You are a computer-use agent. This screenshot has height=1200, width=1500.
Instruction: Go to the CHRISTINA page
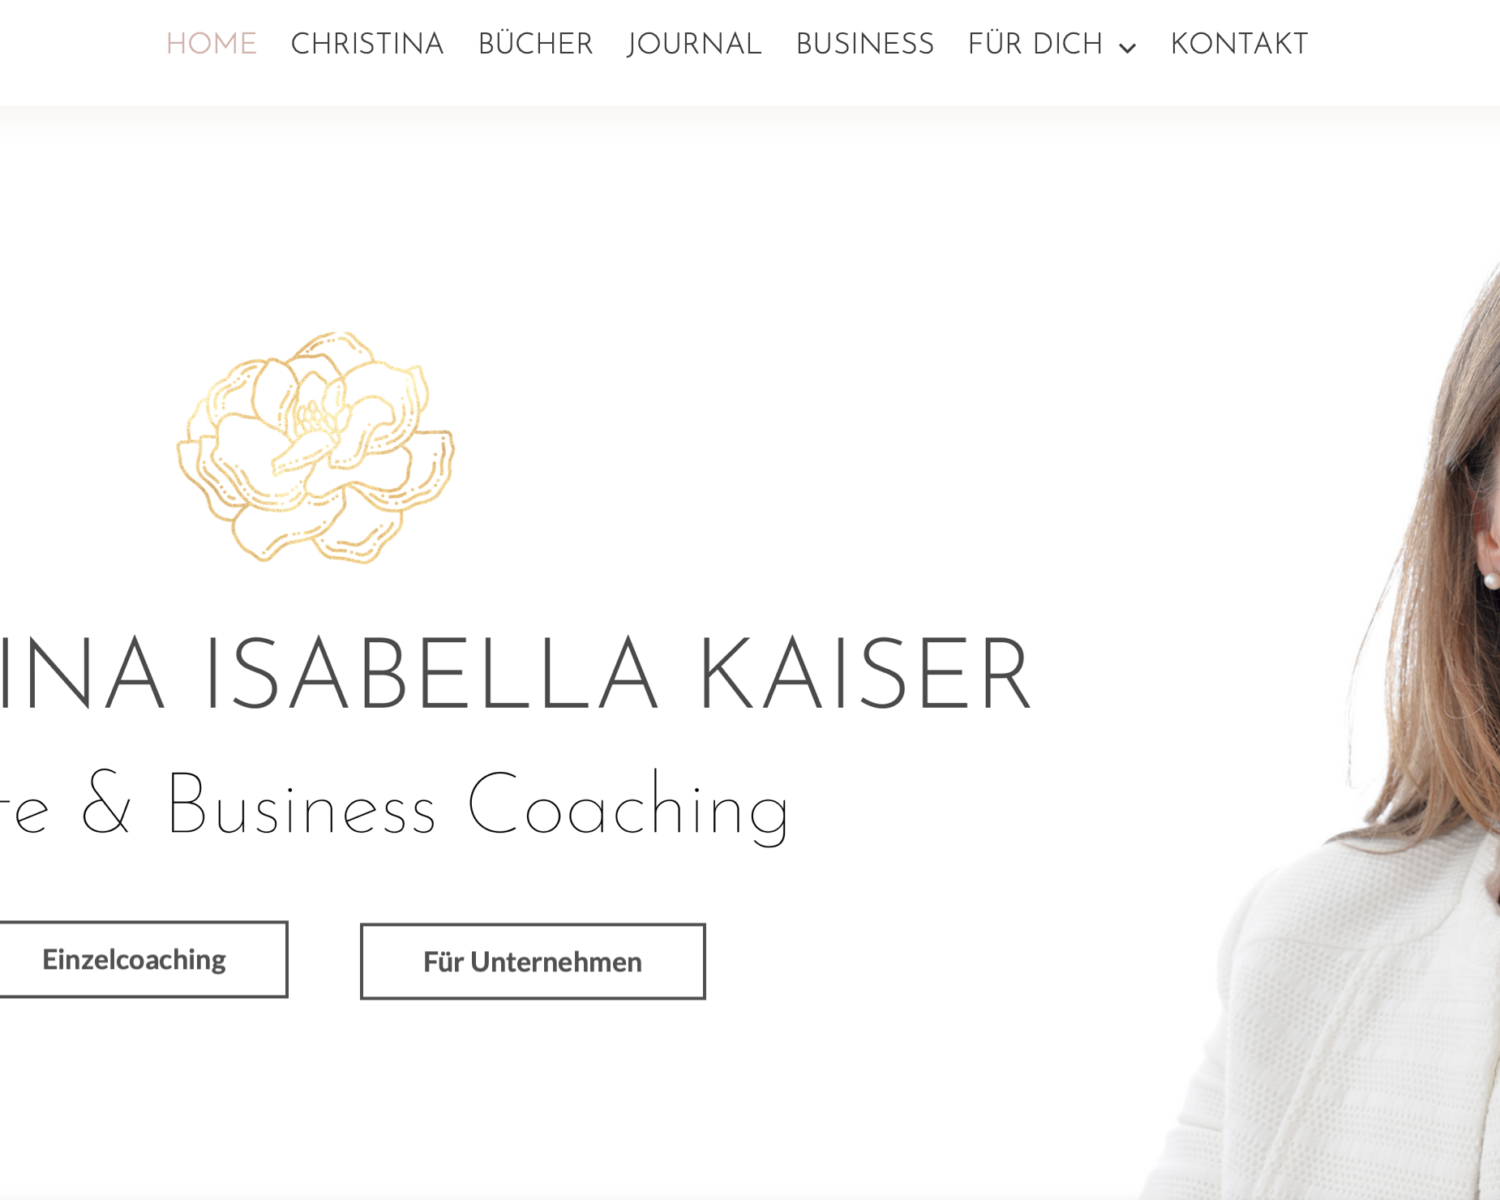click(x=367, y=44)
